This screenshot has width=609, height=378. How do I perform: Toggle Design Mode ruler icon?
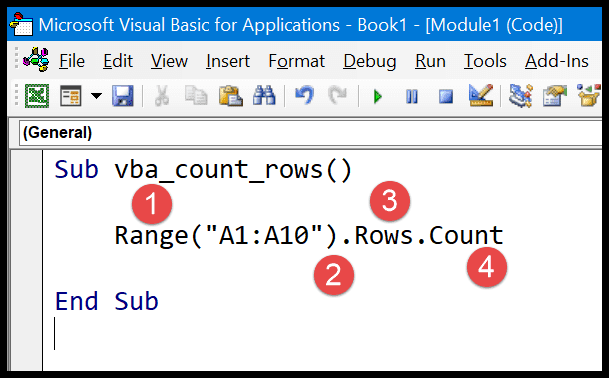coord(481,96)
